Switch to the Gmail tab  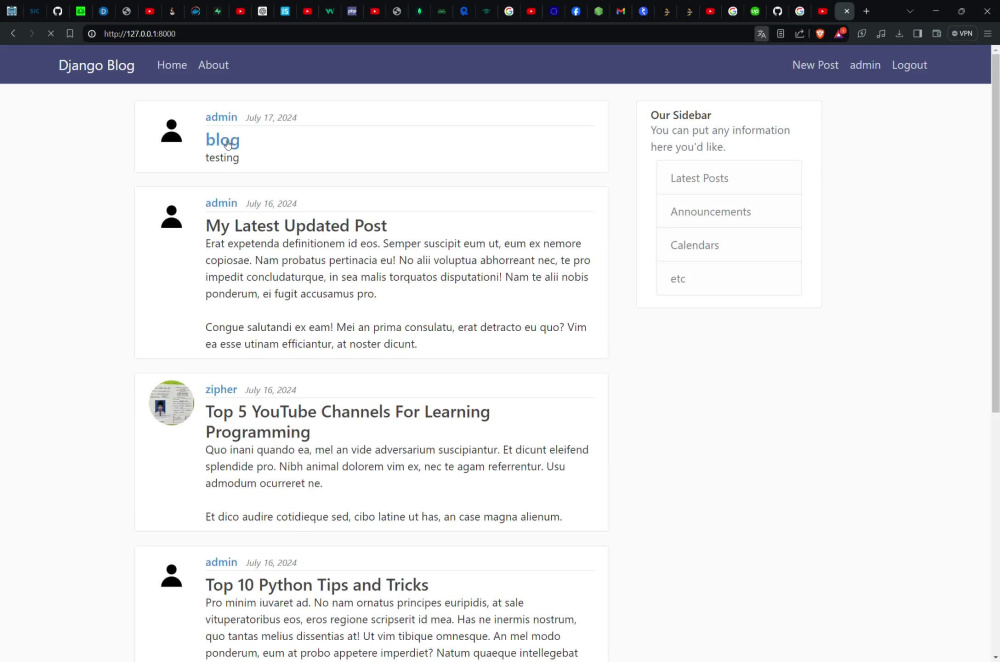(x=621, y=11)
